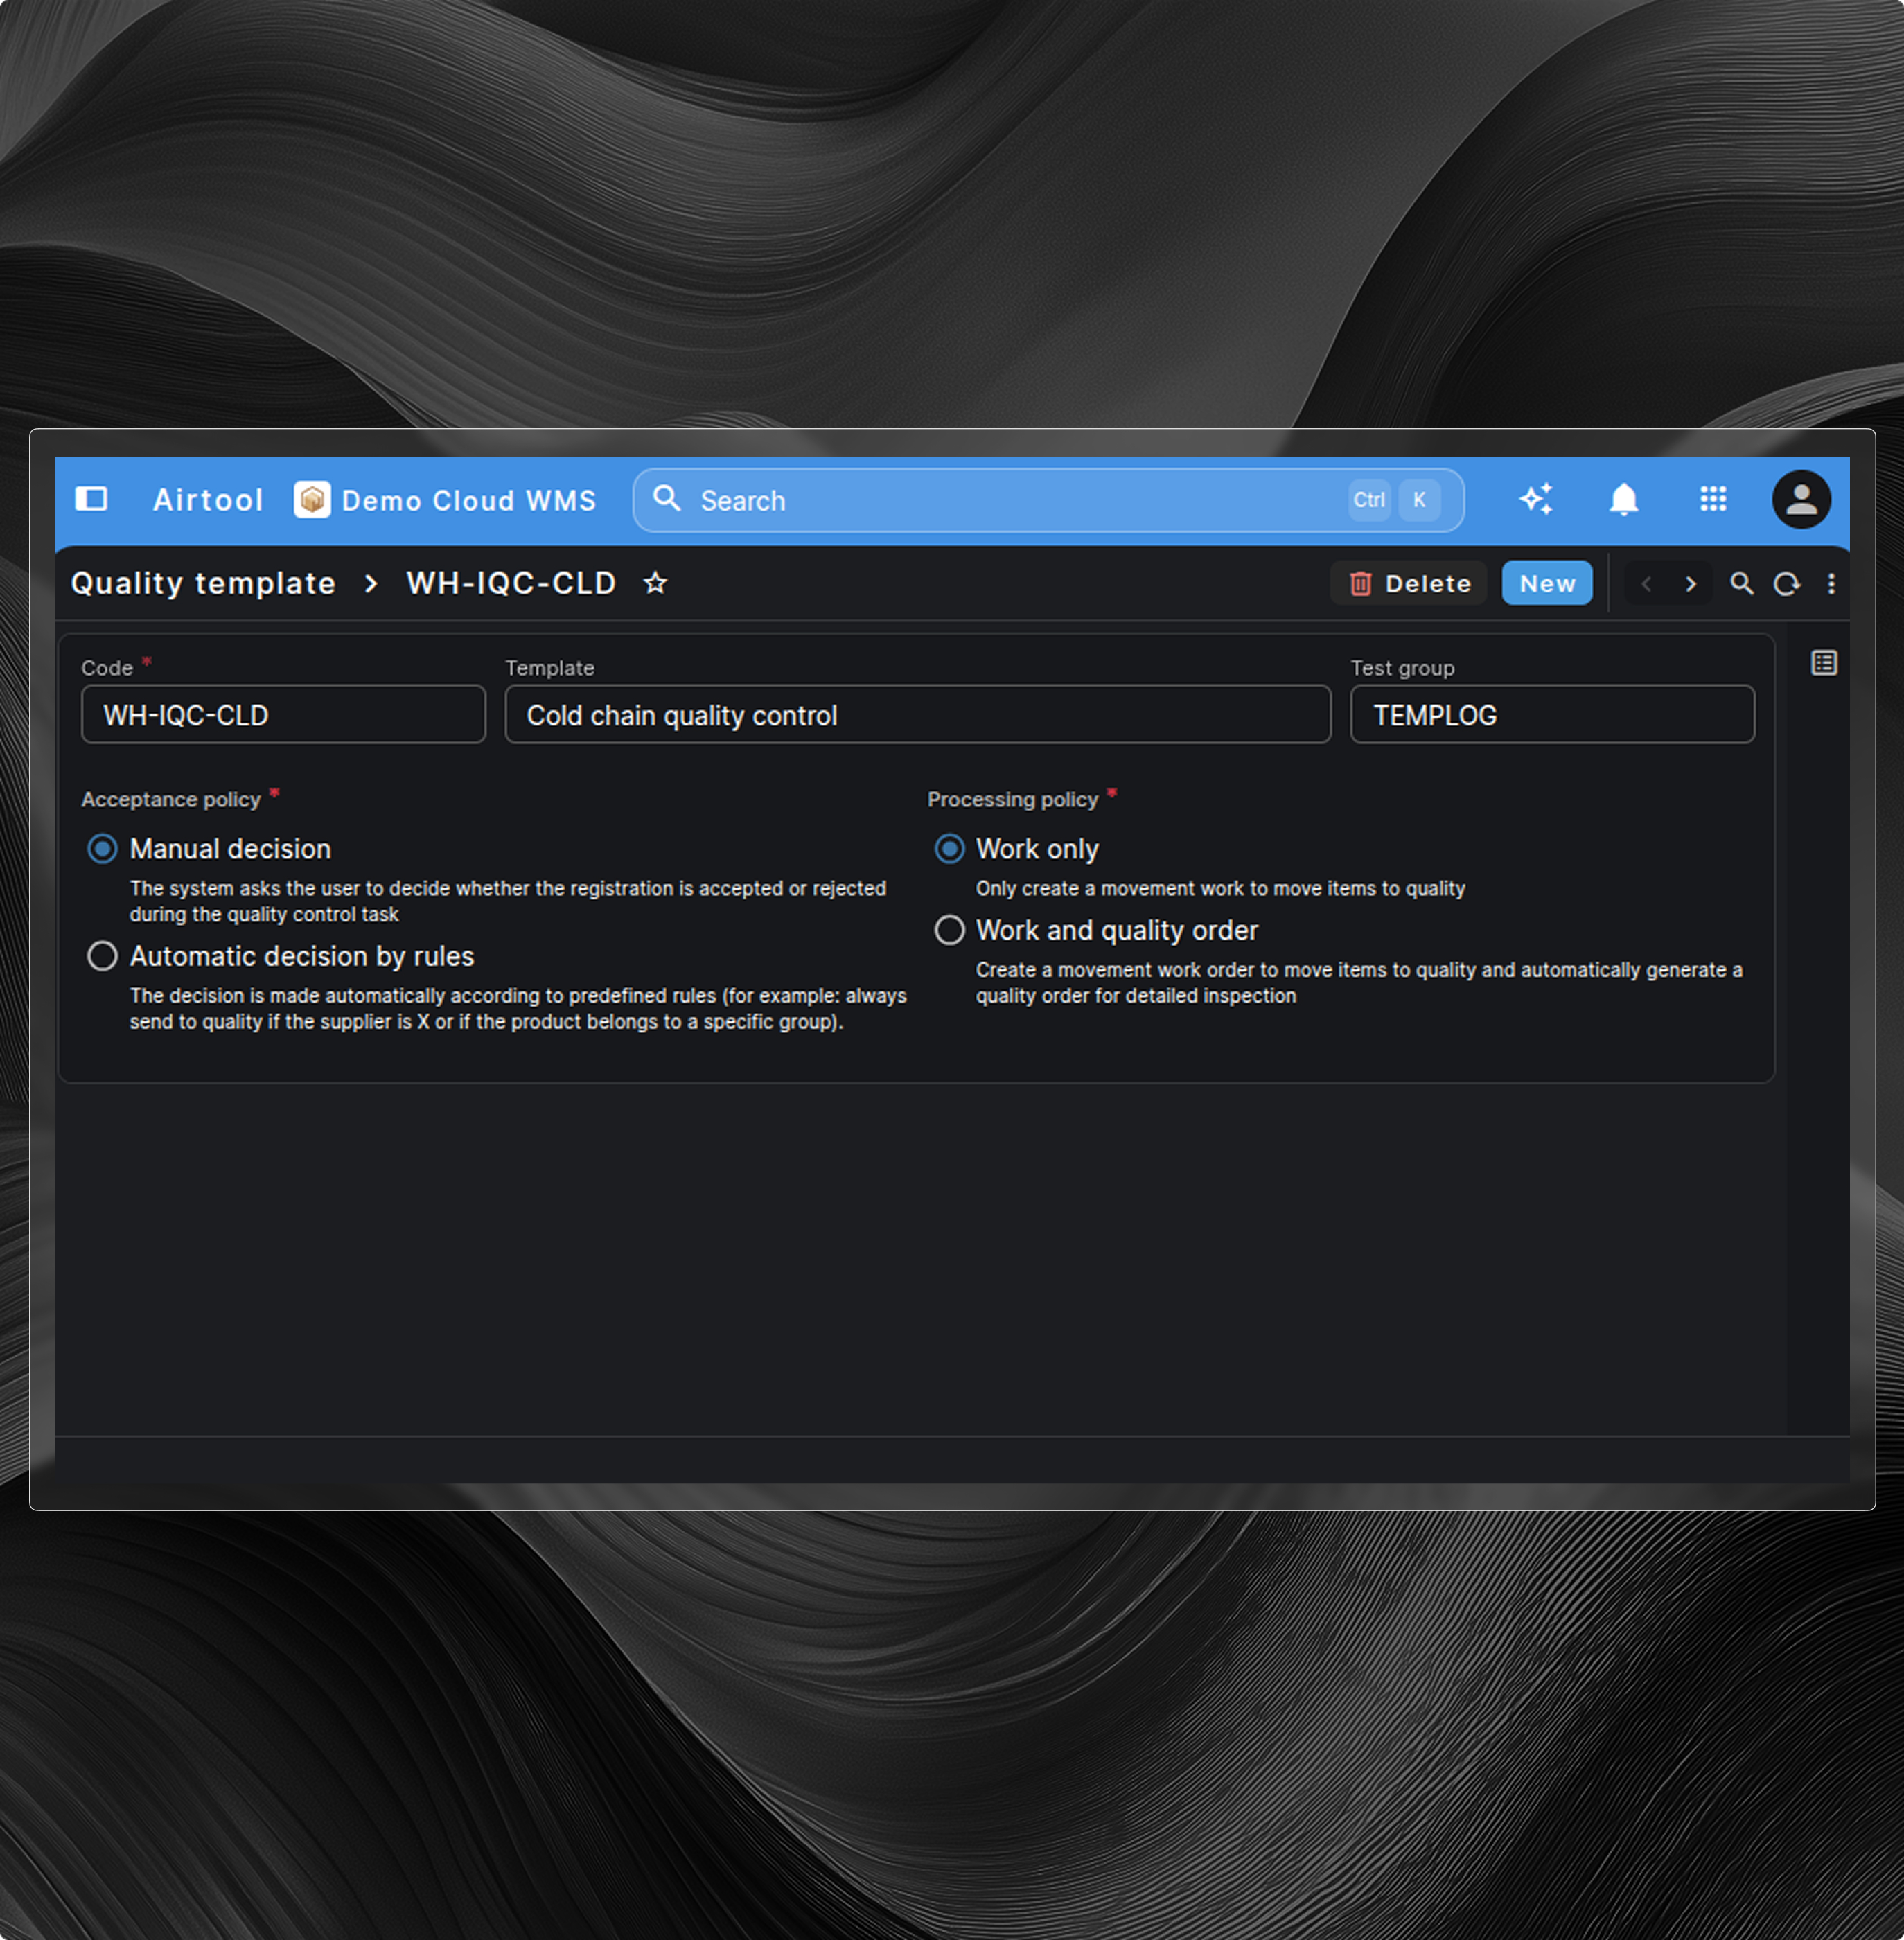Toggle the sidebar panel icon
Viewport: 1904px width, 1940px height.
pyautogui.click(x=91, y=499)
